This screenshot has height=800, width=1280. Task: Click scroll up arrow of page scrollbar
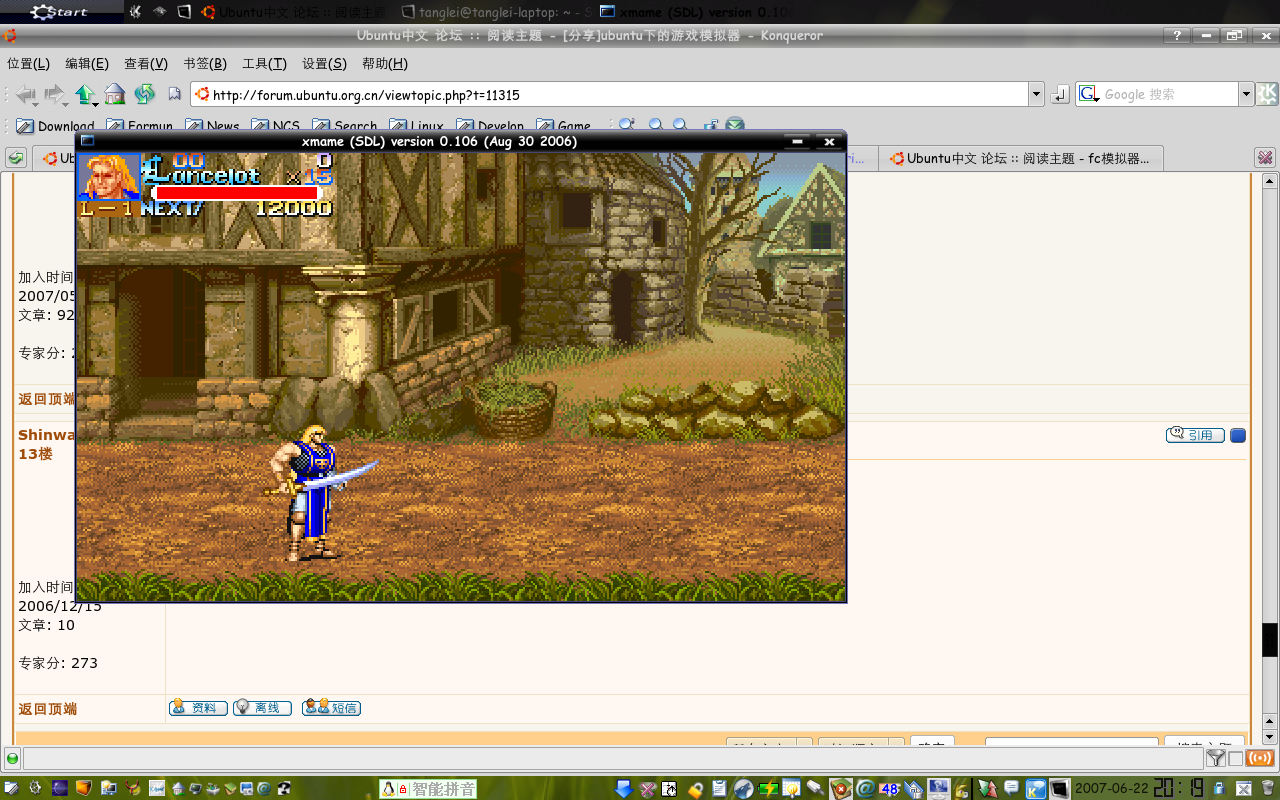(x=1270, y=181)
